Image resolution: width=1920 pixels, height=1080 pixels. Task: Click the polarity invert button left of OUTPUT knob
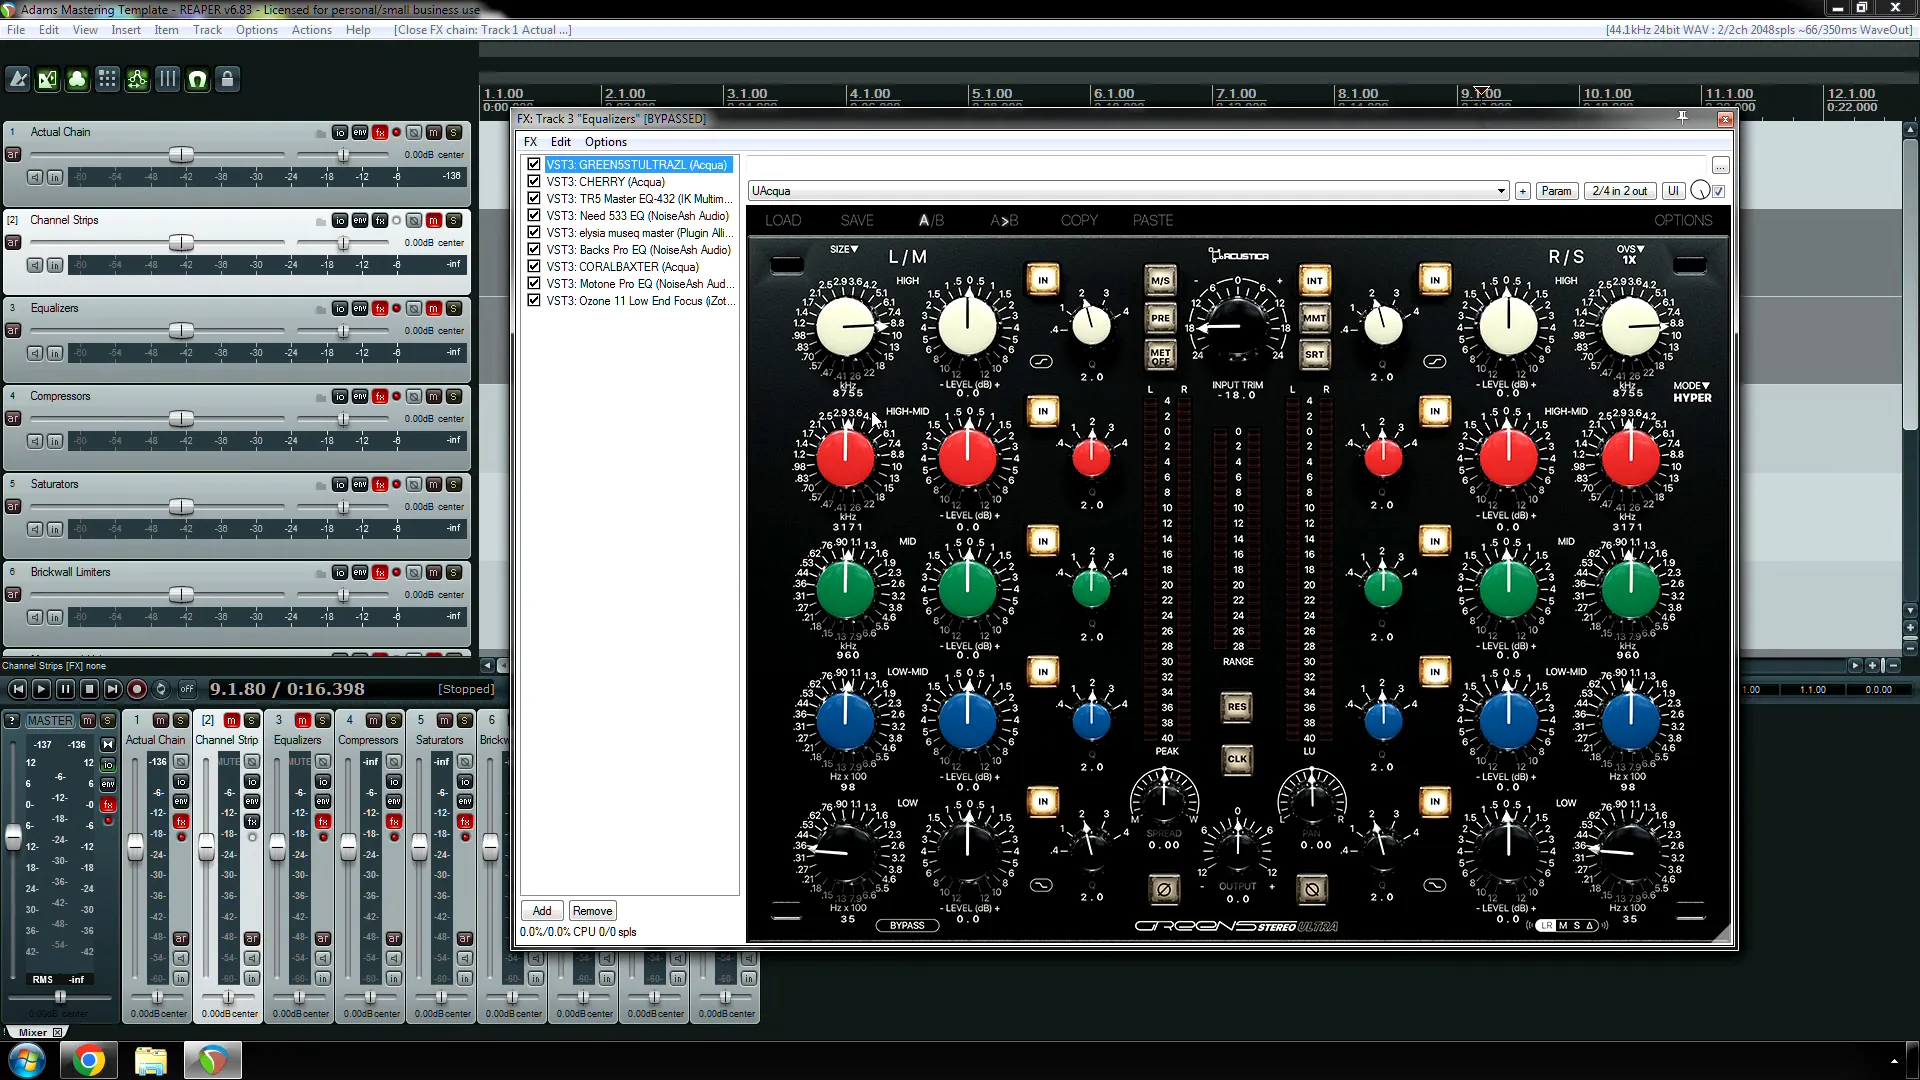(1163, 888)
